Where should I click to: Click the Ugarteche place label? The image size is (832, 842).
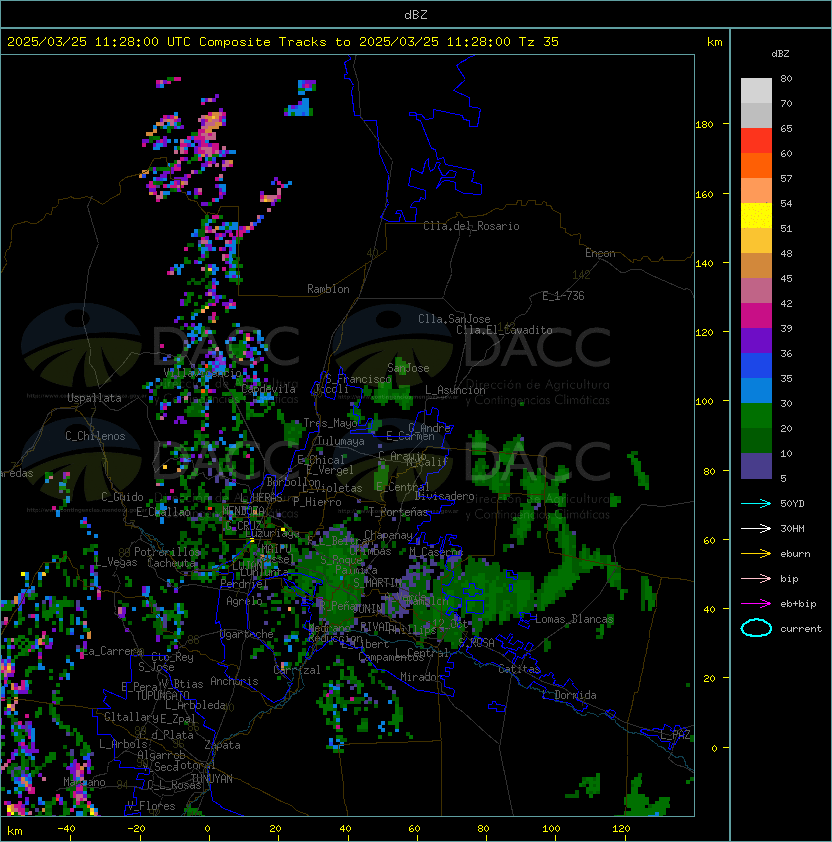tap(247, 634)
